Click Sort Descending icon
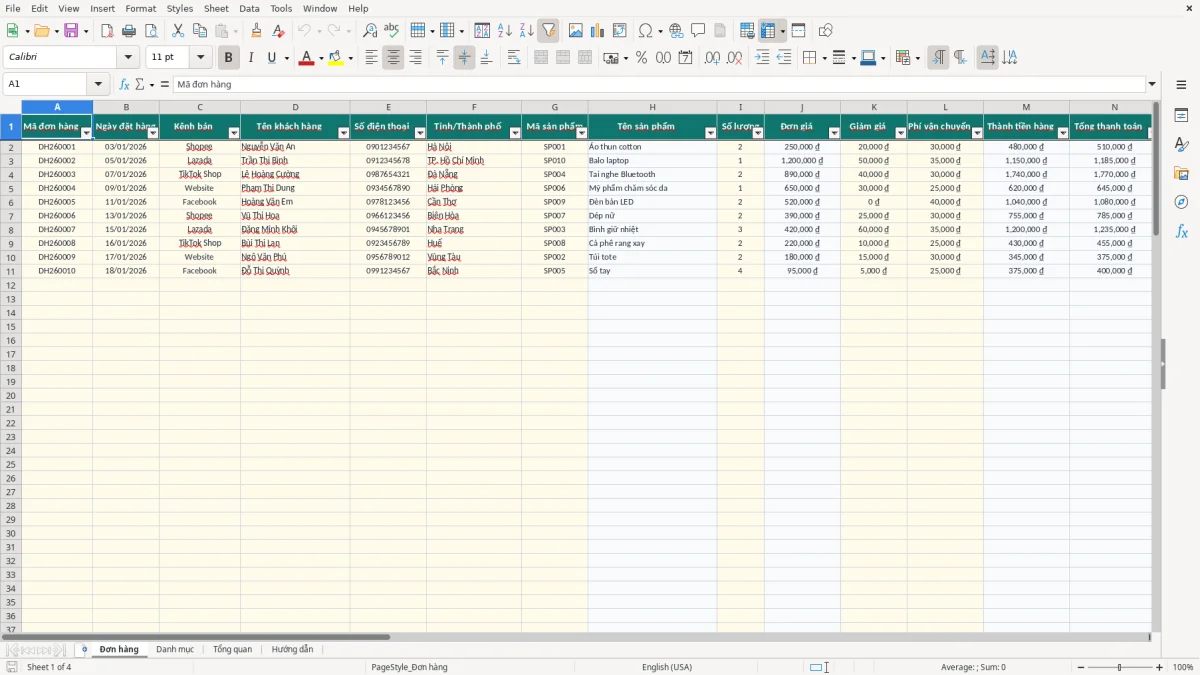 point(527,31)
